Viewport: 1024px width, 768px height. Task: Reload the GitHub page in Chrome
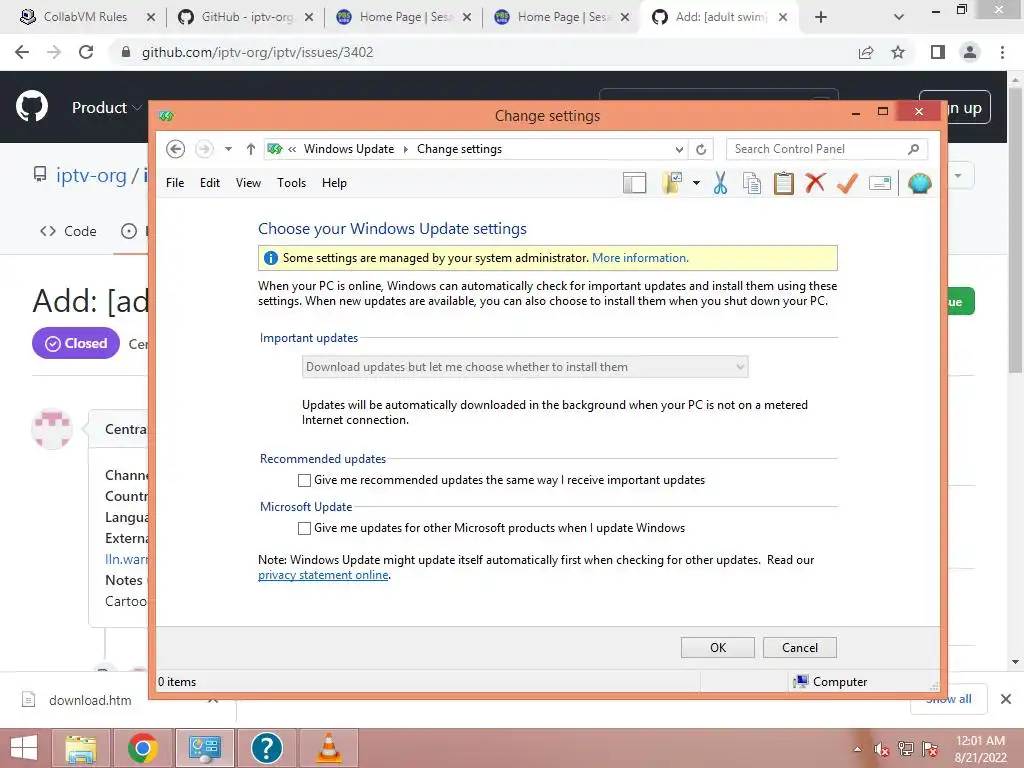pyautogui.click(x=86, y=52)
